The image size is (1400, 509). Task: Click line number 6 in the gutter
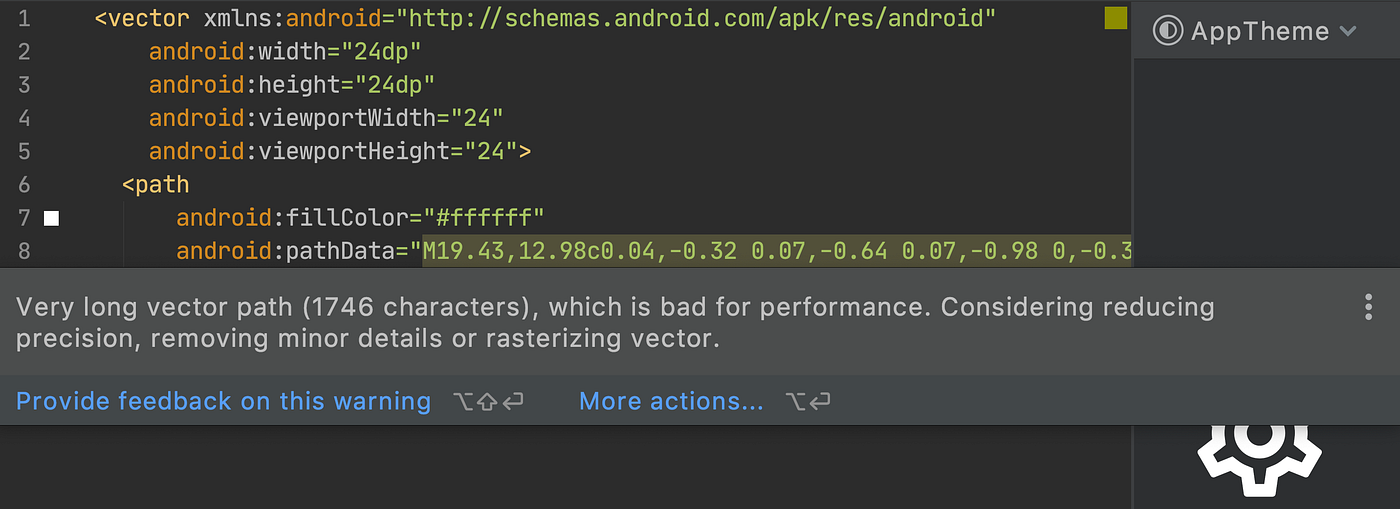[x=24, y=185]
